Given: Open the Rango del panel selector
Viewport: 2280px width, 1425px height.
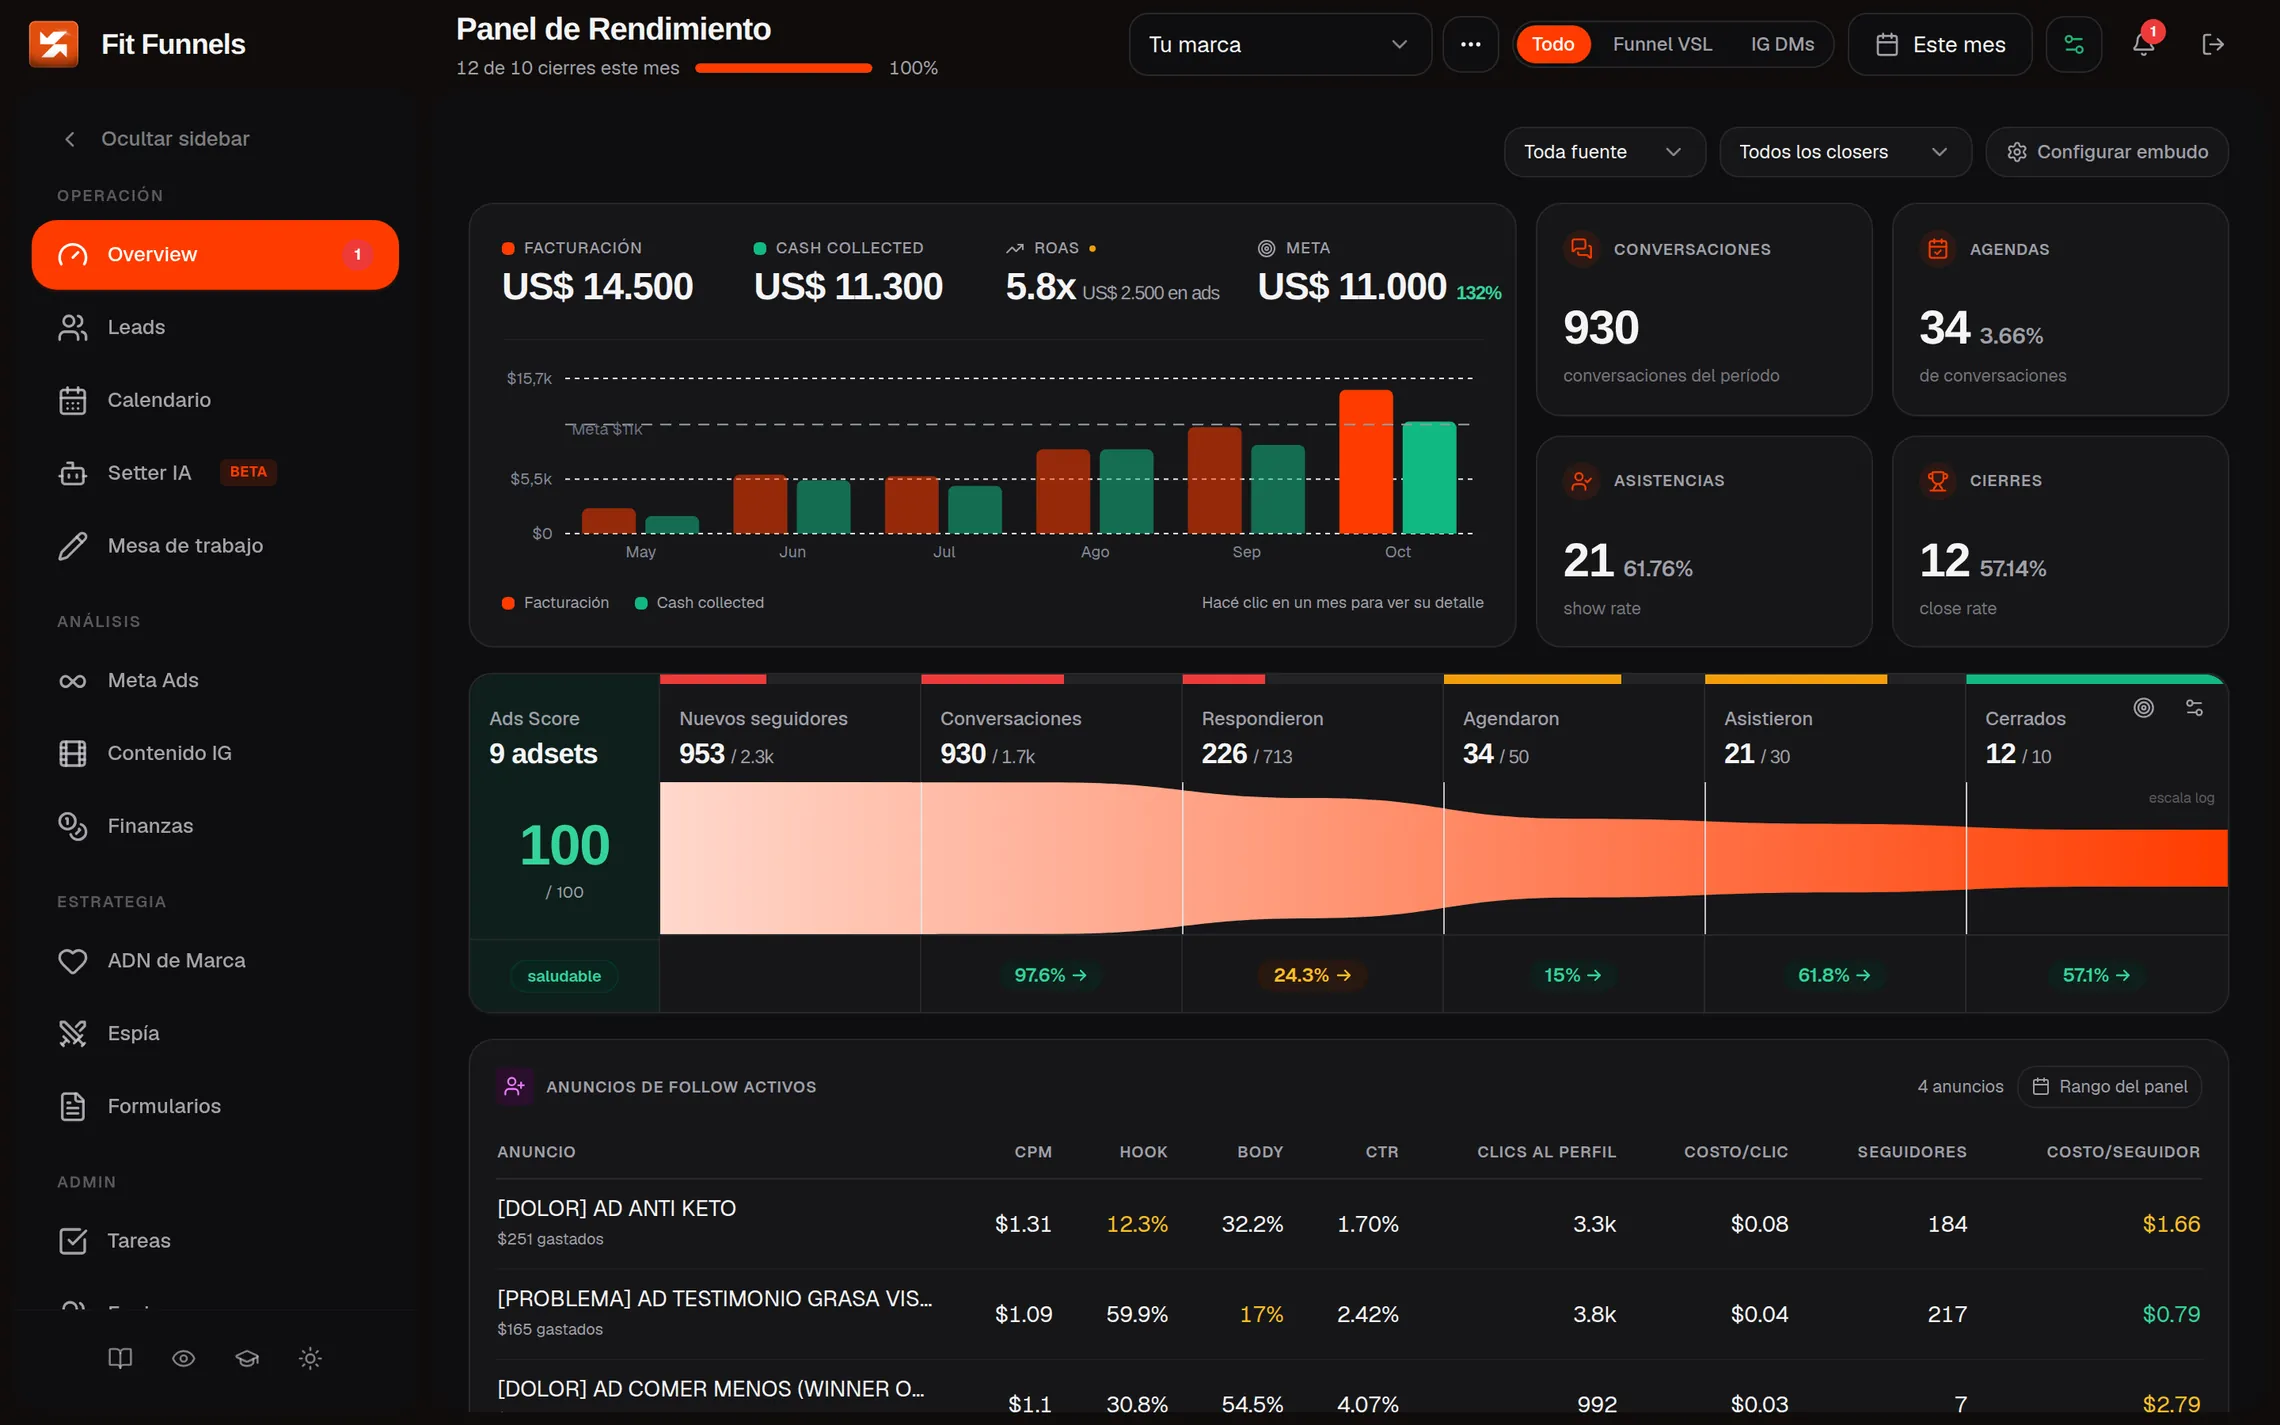Looking at the screenshot, I should [x=2109, y=1086].
